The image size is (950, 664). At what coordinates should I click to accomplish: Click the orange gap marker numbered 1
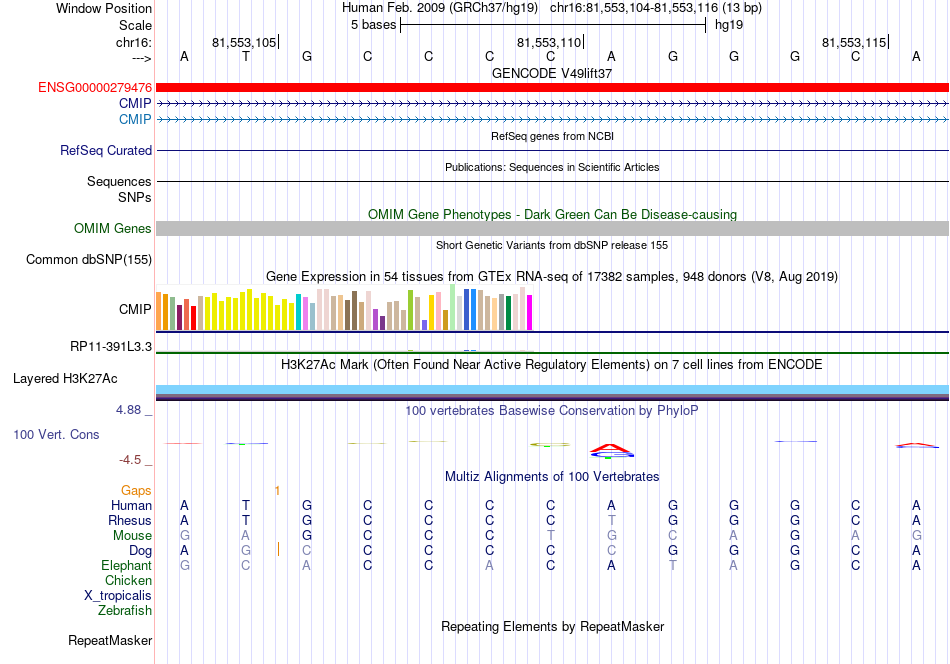pyautogui.click(x=277, y=490)
